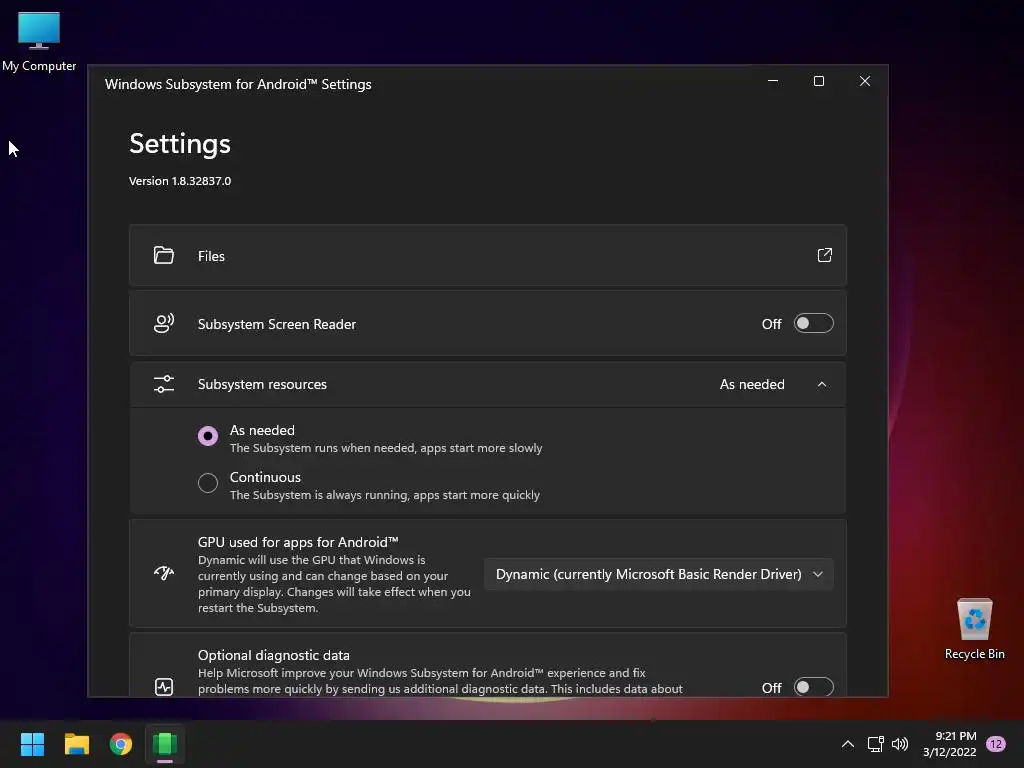
Task: Toggle the Subsystem Screen Reader switch
Action: (813, 323)
